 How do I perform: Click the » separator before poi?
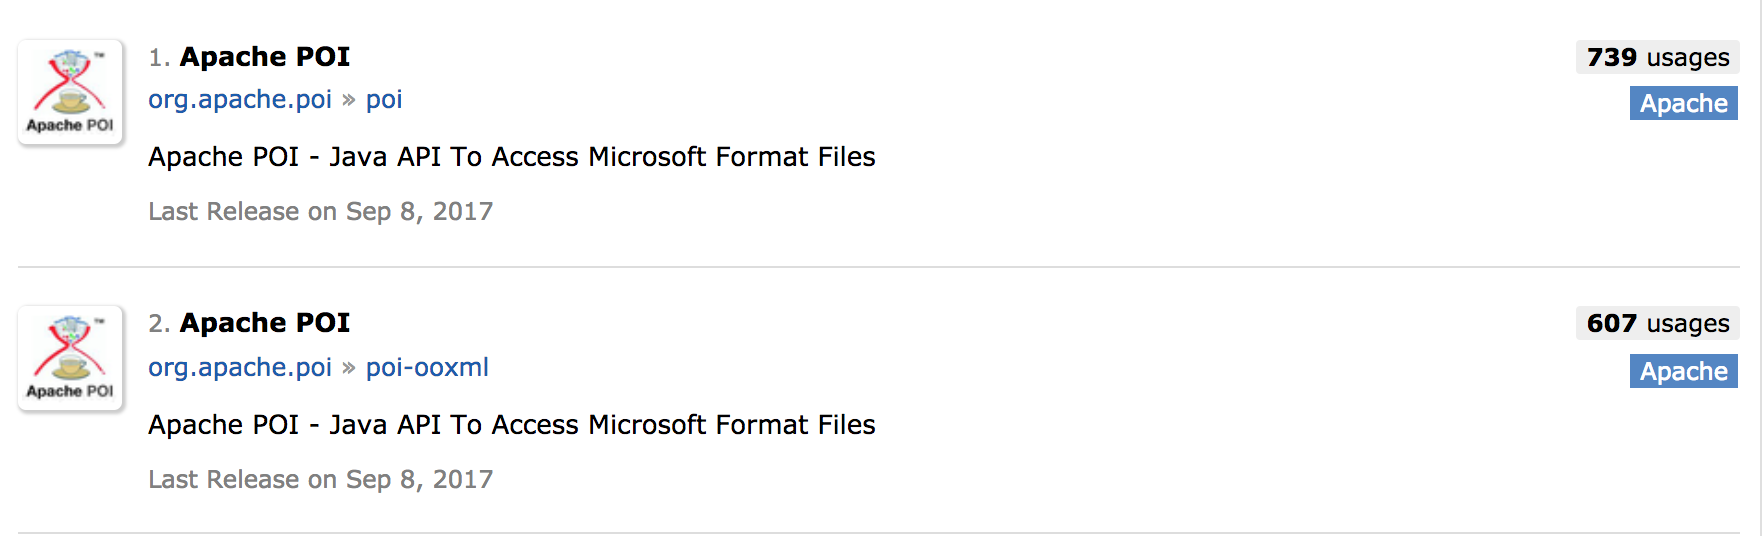click(349, 100)
